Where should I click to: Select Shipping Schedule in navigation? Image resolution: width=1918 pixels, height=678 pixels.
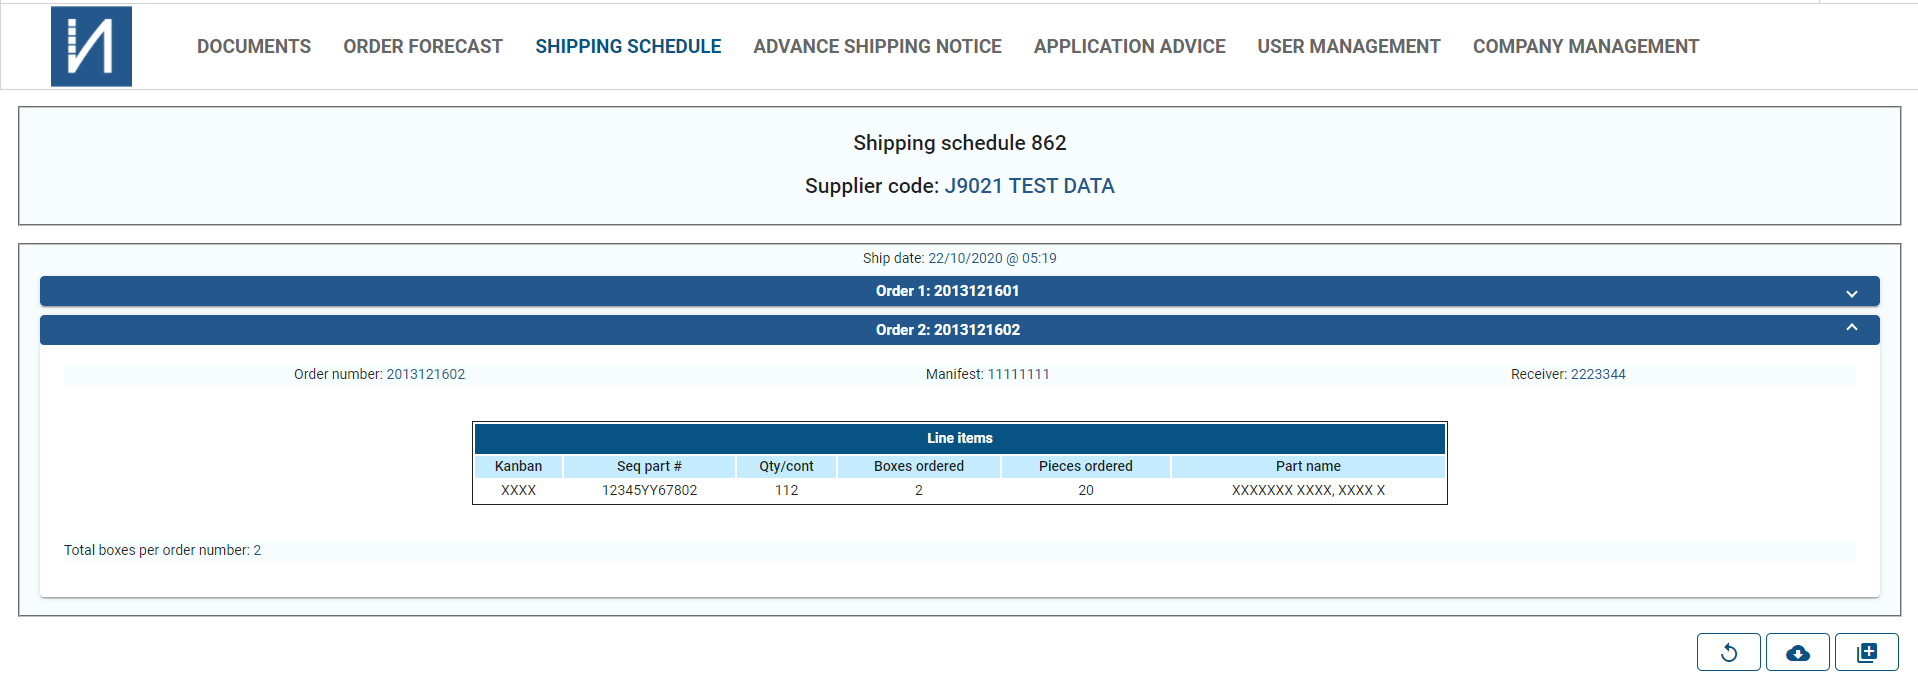(628, 46)
